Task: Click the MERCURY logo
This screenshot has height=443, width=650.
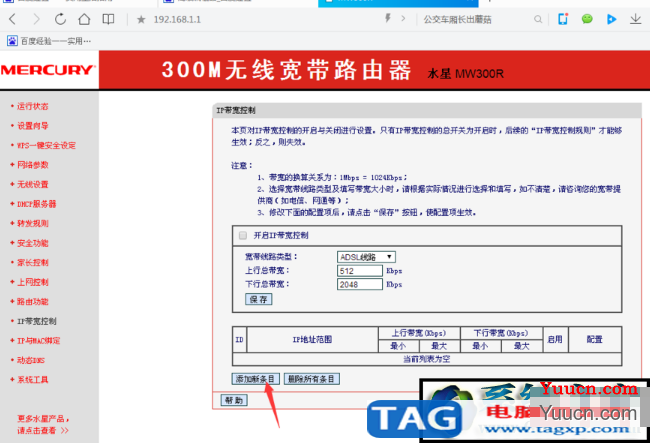Action: coord(49,70)
